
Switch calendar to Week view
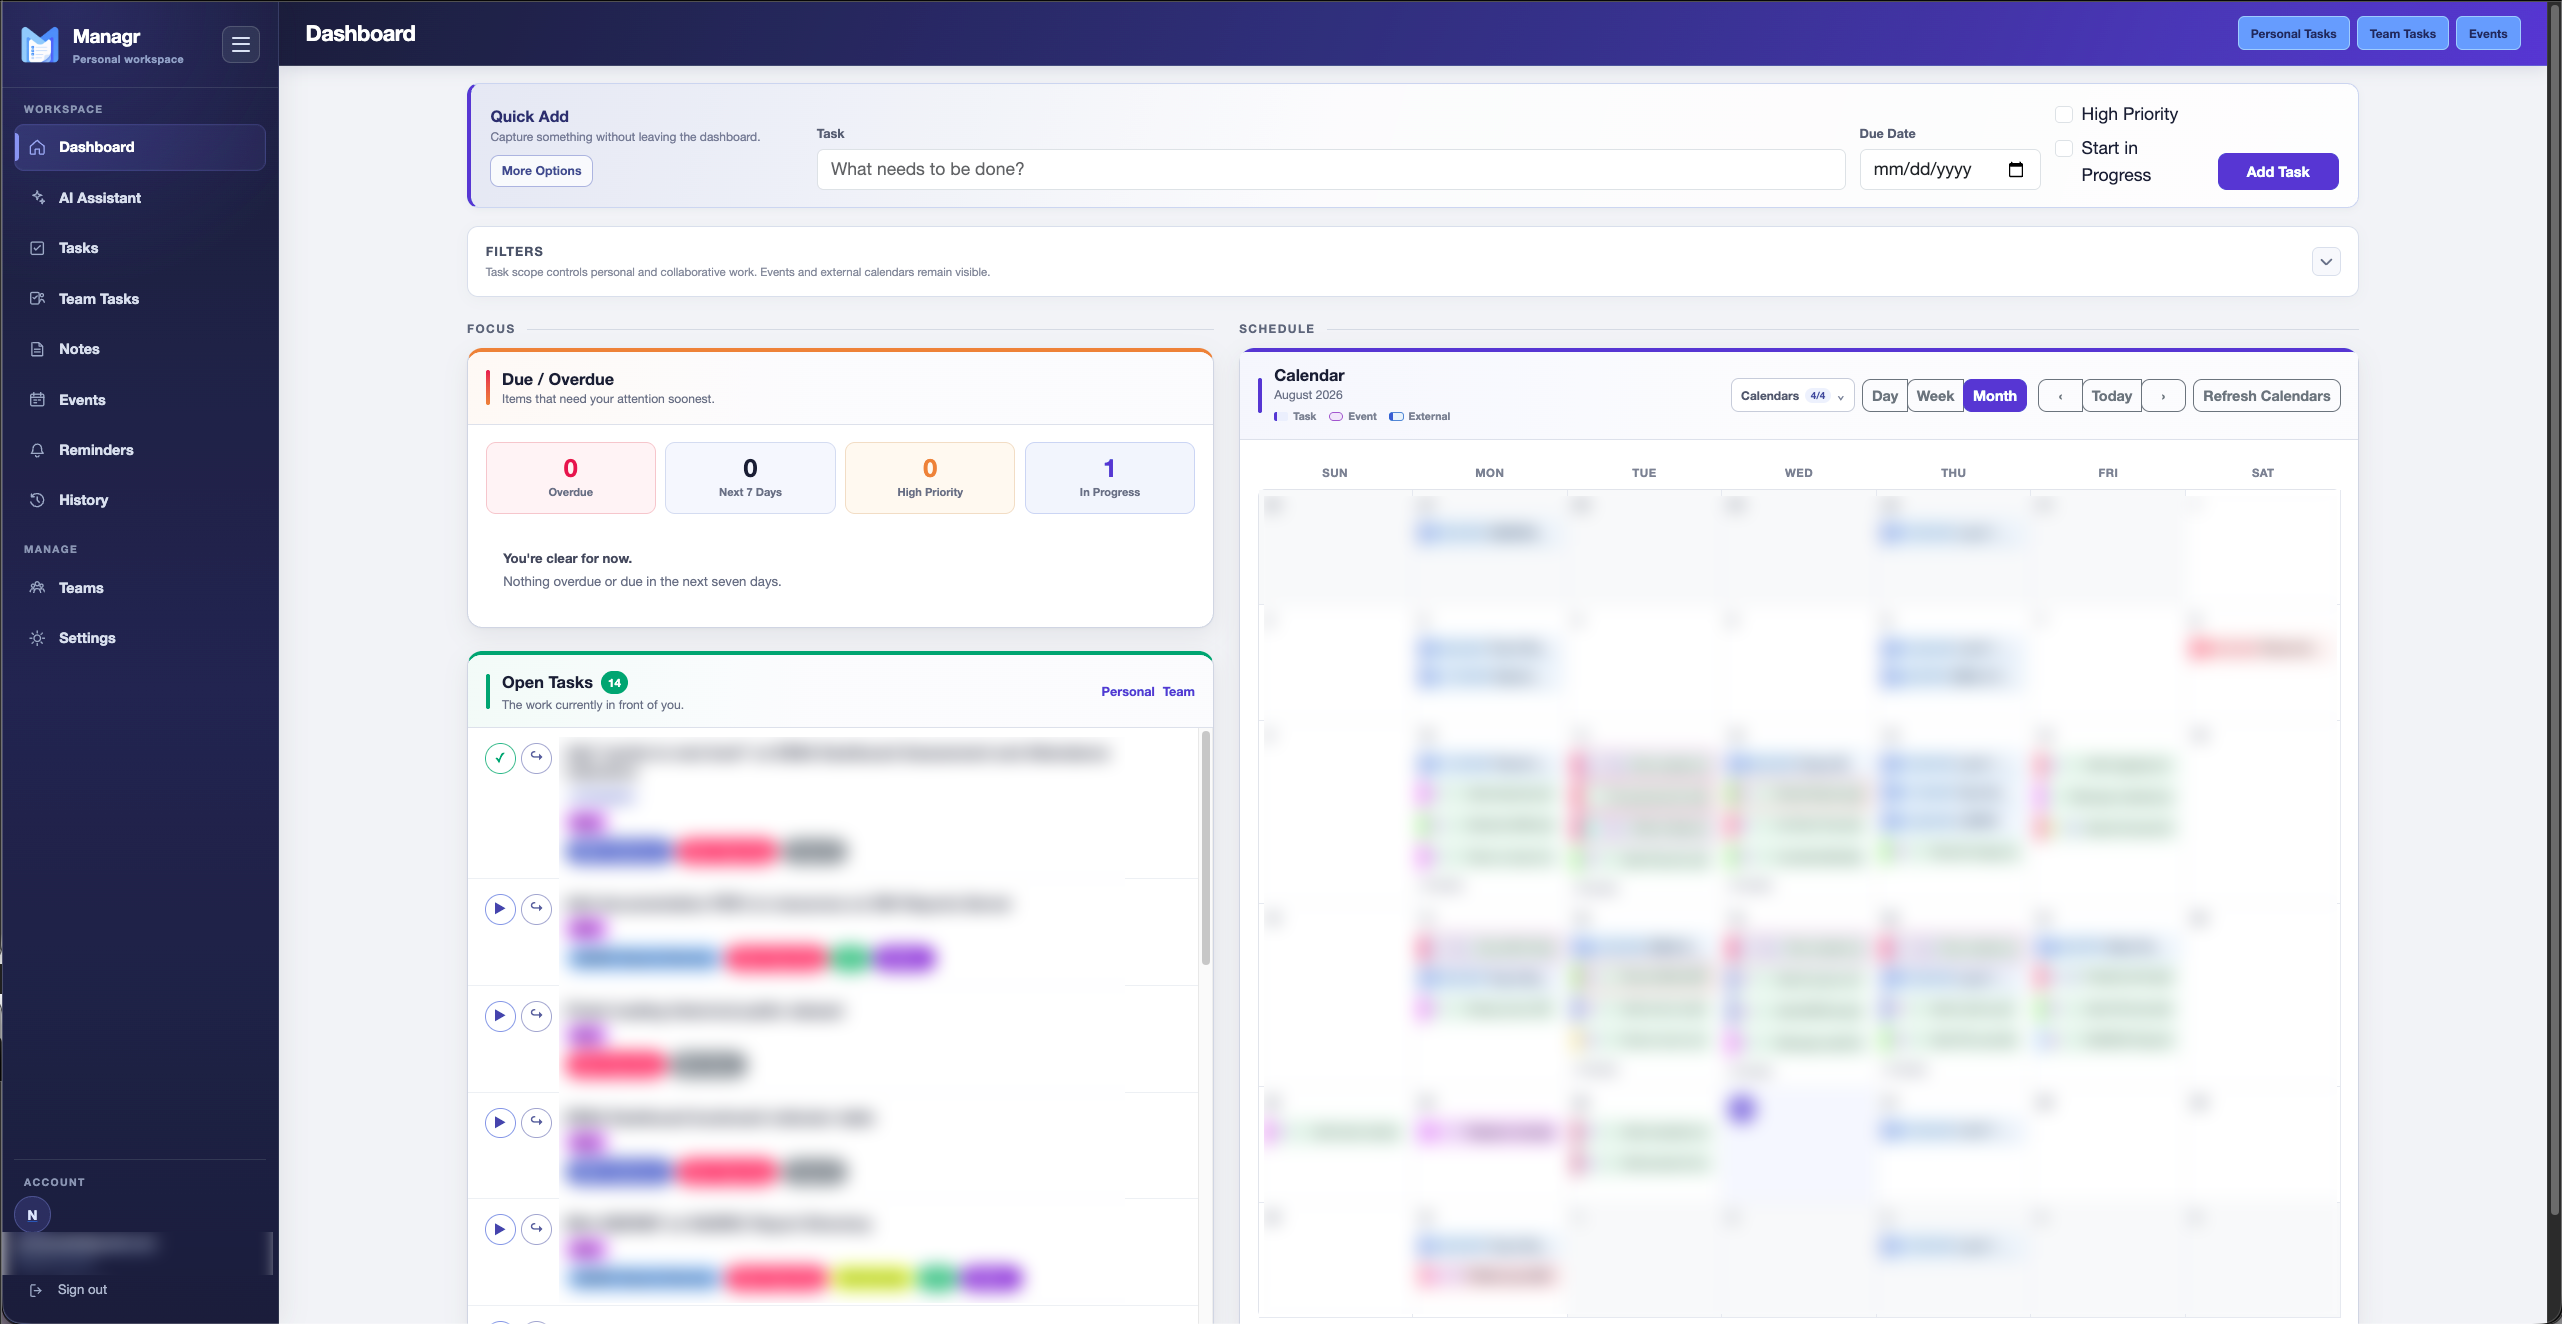coord(1935,396)
